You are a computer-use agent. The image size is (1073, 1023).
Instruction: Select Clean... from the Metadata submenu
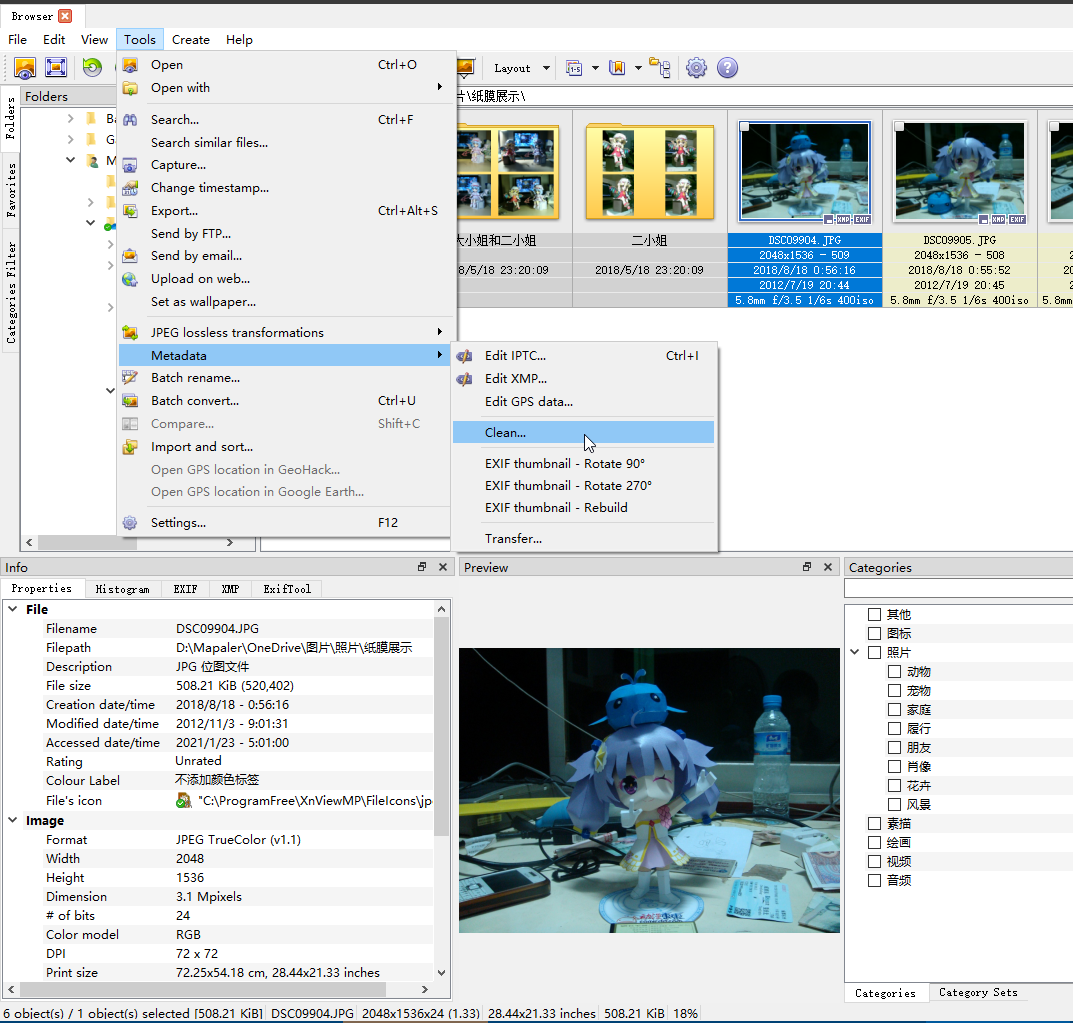[x=505, y=432]
